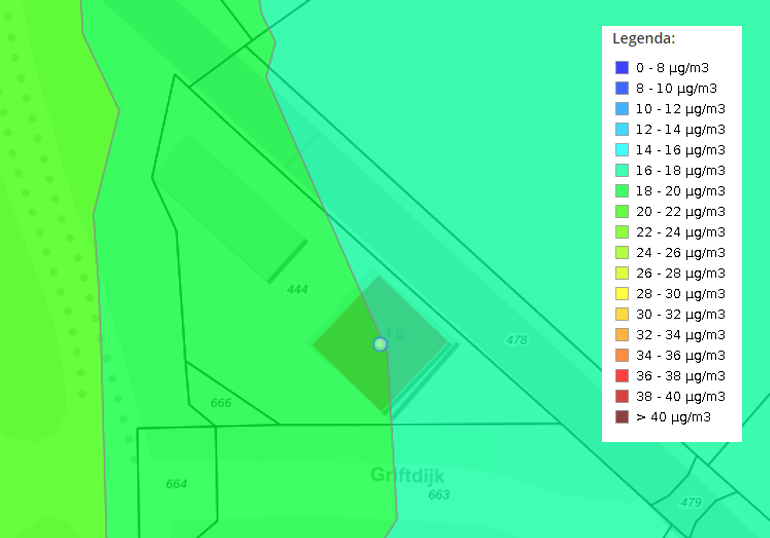Click the 18 - 20 µg/m3 legend color swatch
Viewport: 770px width, 538px height.
click(x=622, y=191)
